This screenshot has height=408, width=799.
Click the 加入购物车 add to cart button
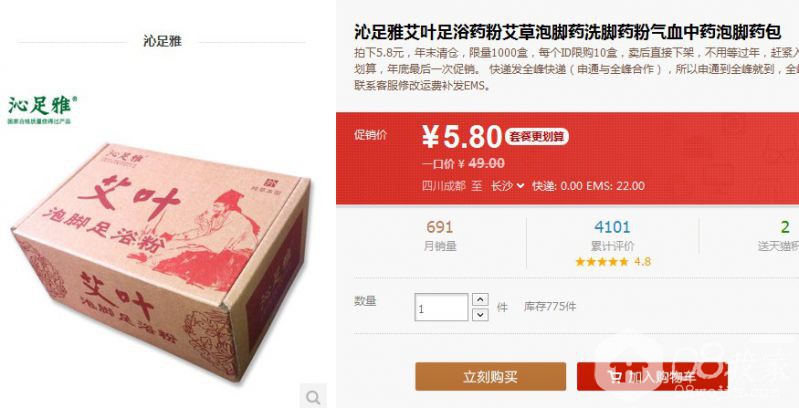[652, 376]
